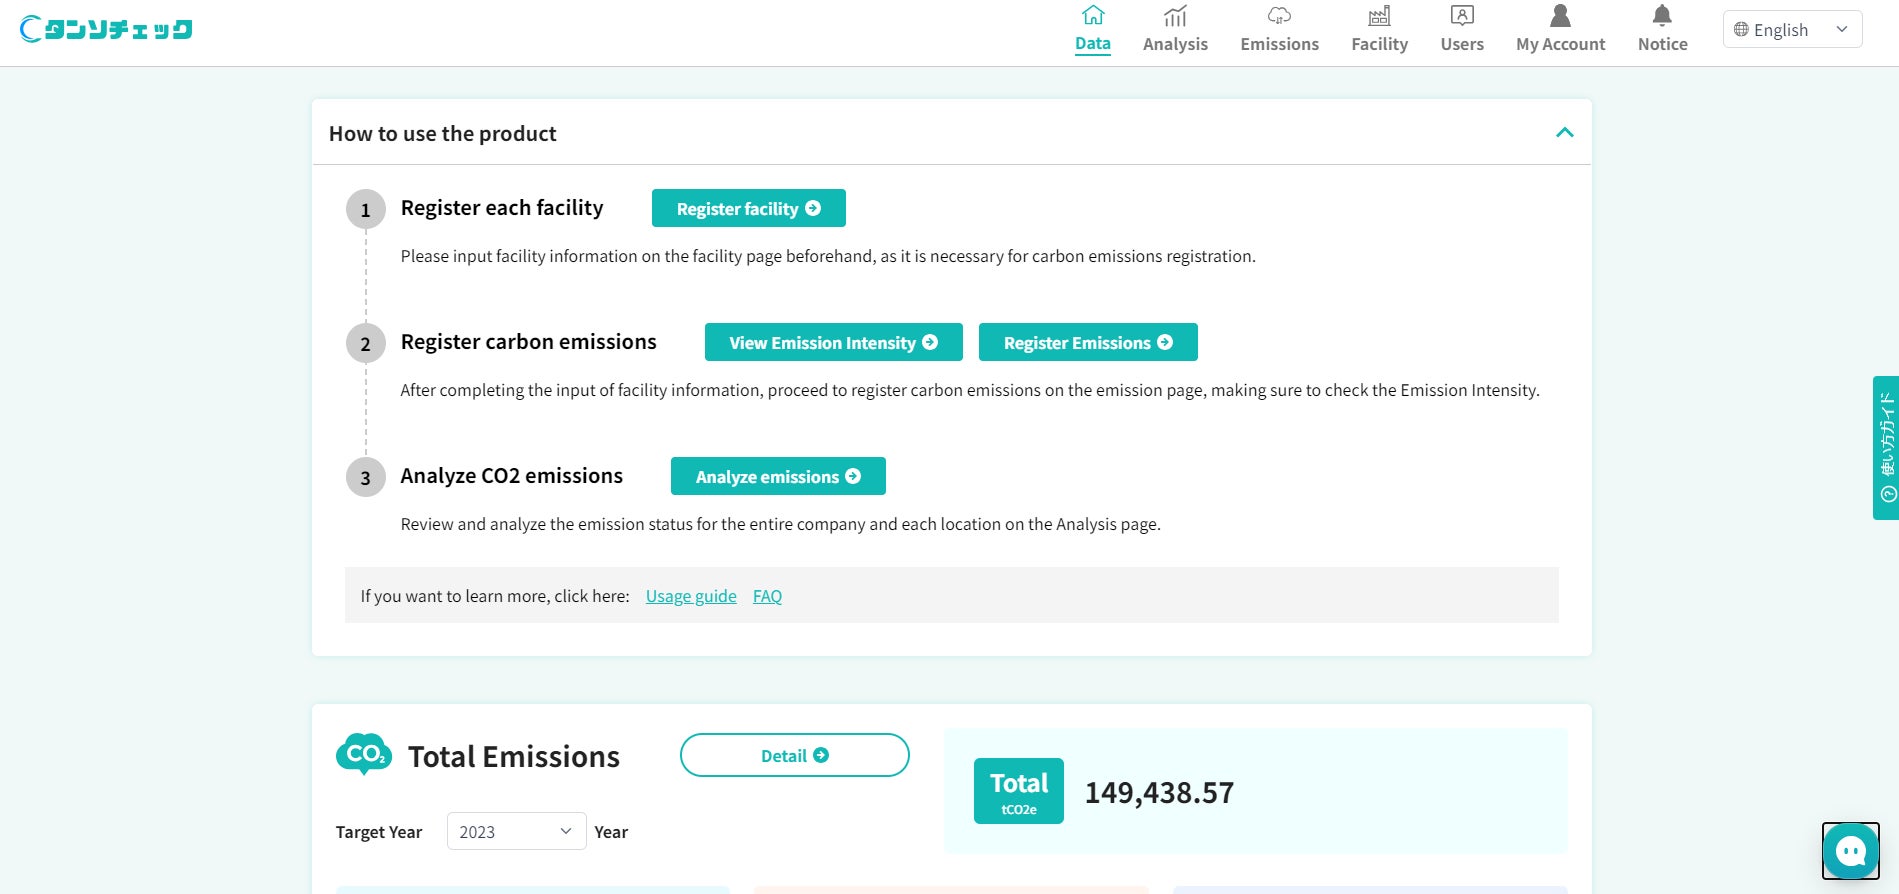Open the chat support bubble
This screenshot has height=894, width=1899.
(x=1850, y=851)
